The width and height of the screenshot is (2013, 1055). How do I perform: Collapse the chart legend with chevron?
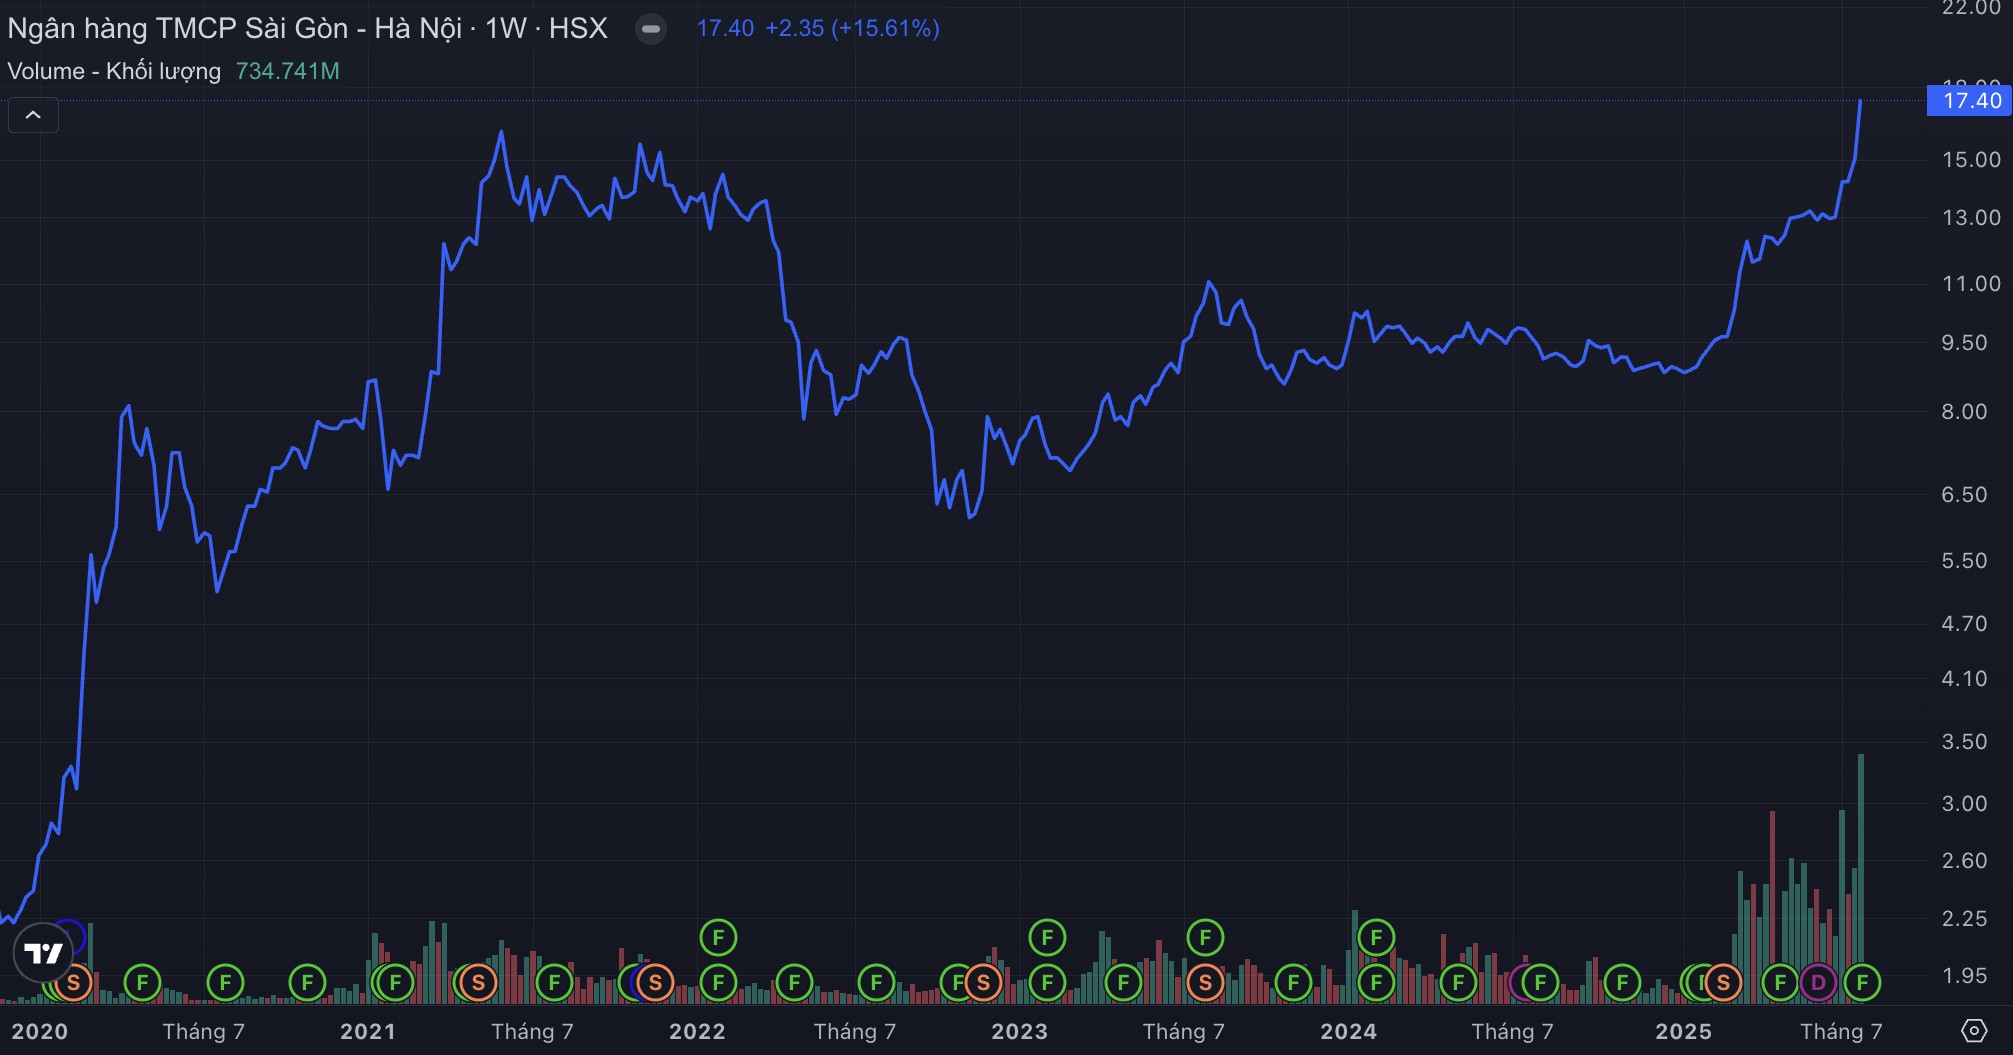33,115
